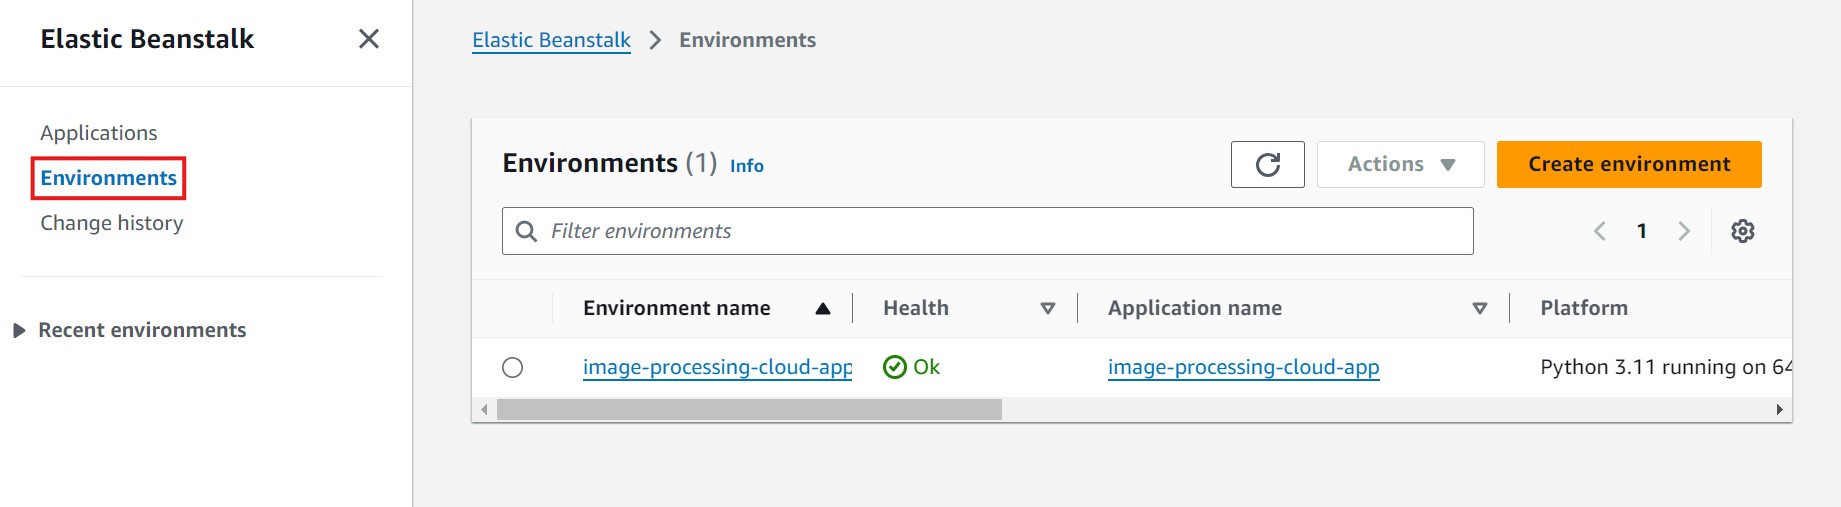Go to next page arrow
Image resolution: width=1841 pixels, height=507 pixels.
click(x=1684, y=231)
